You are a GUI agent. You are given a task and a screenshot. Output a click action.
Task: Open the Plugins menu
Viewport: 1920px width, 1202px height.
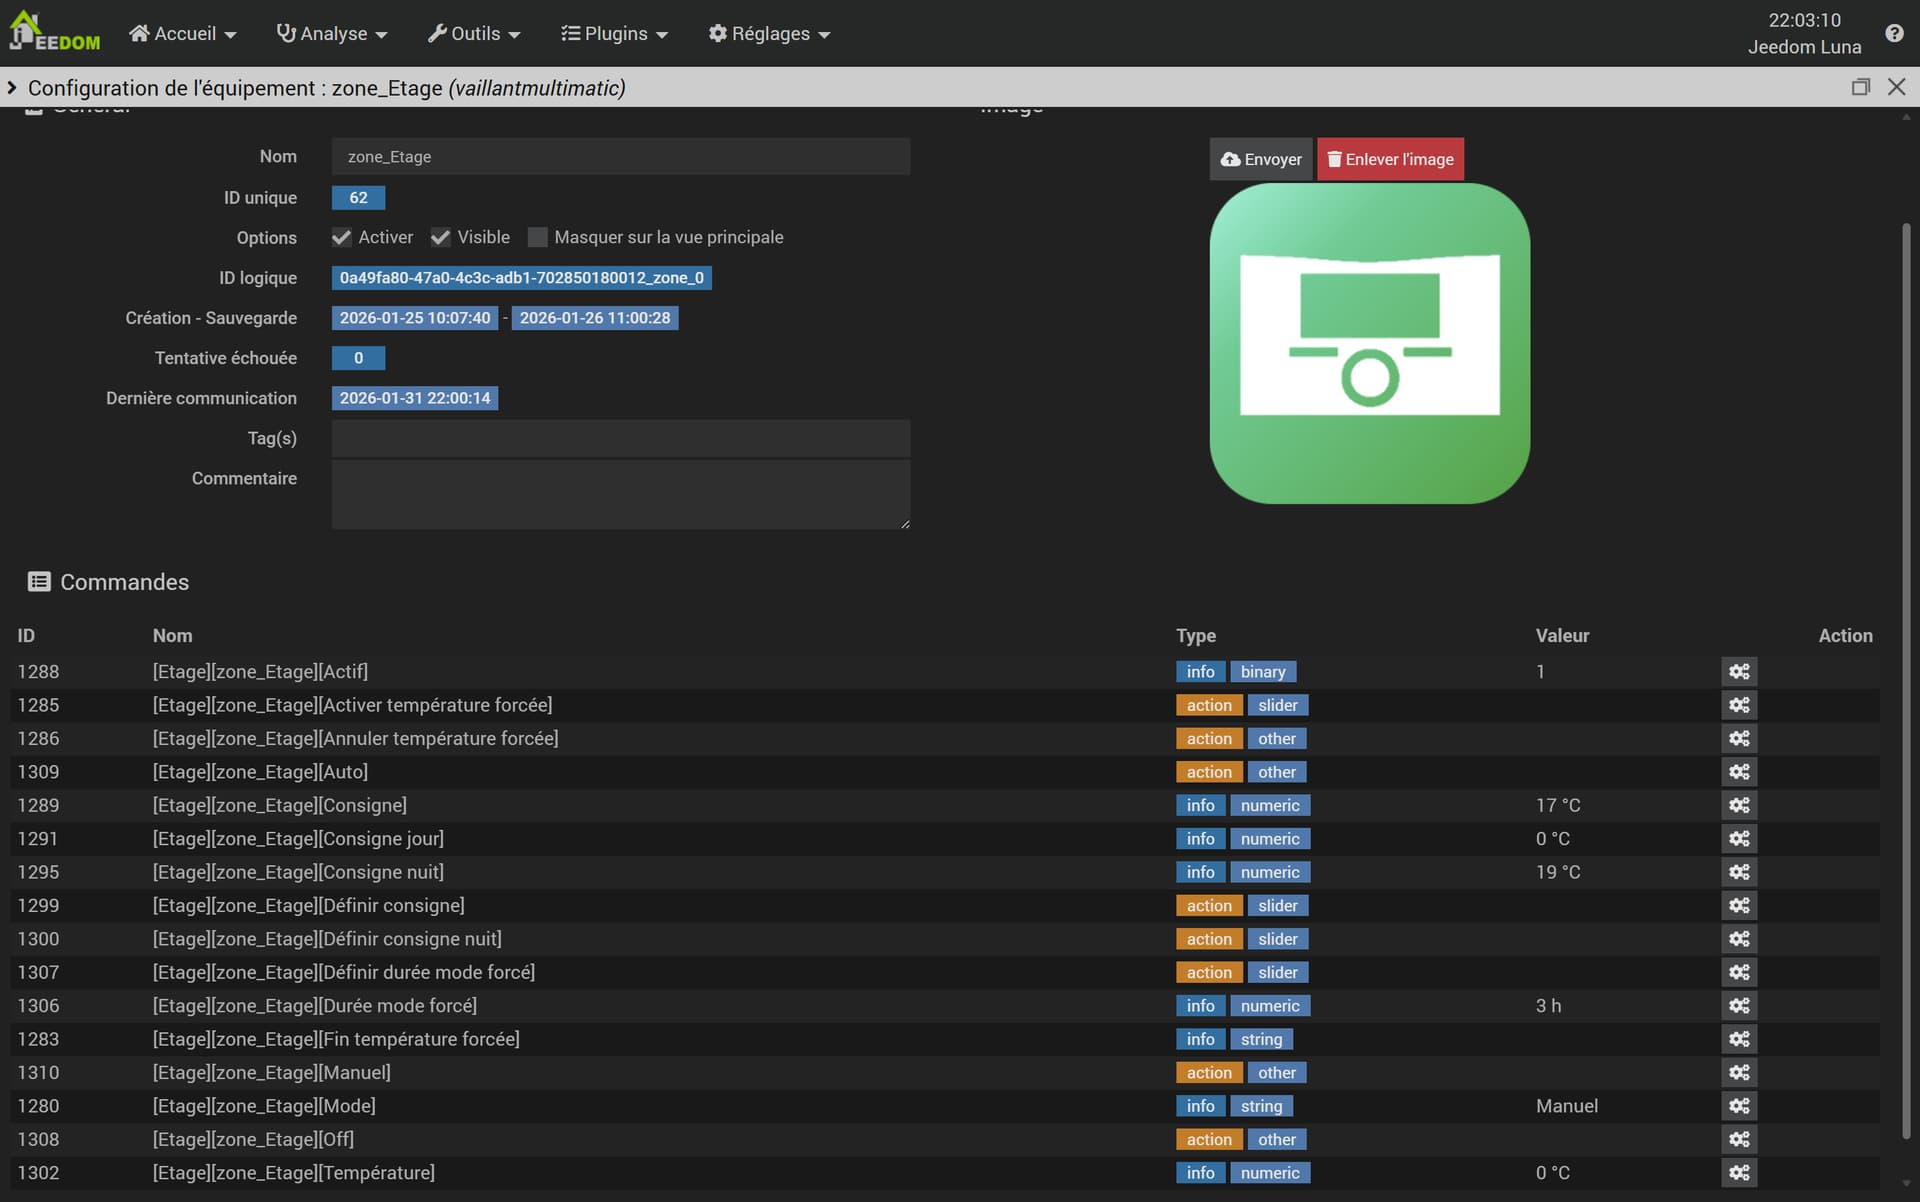click(x=614, y=34)
